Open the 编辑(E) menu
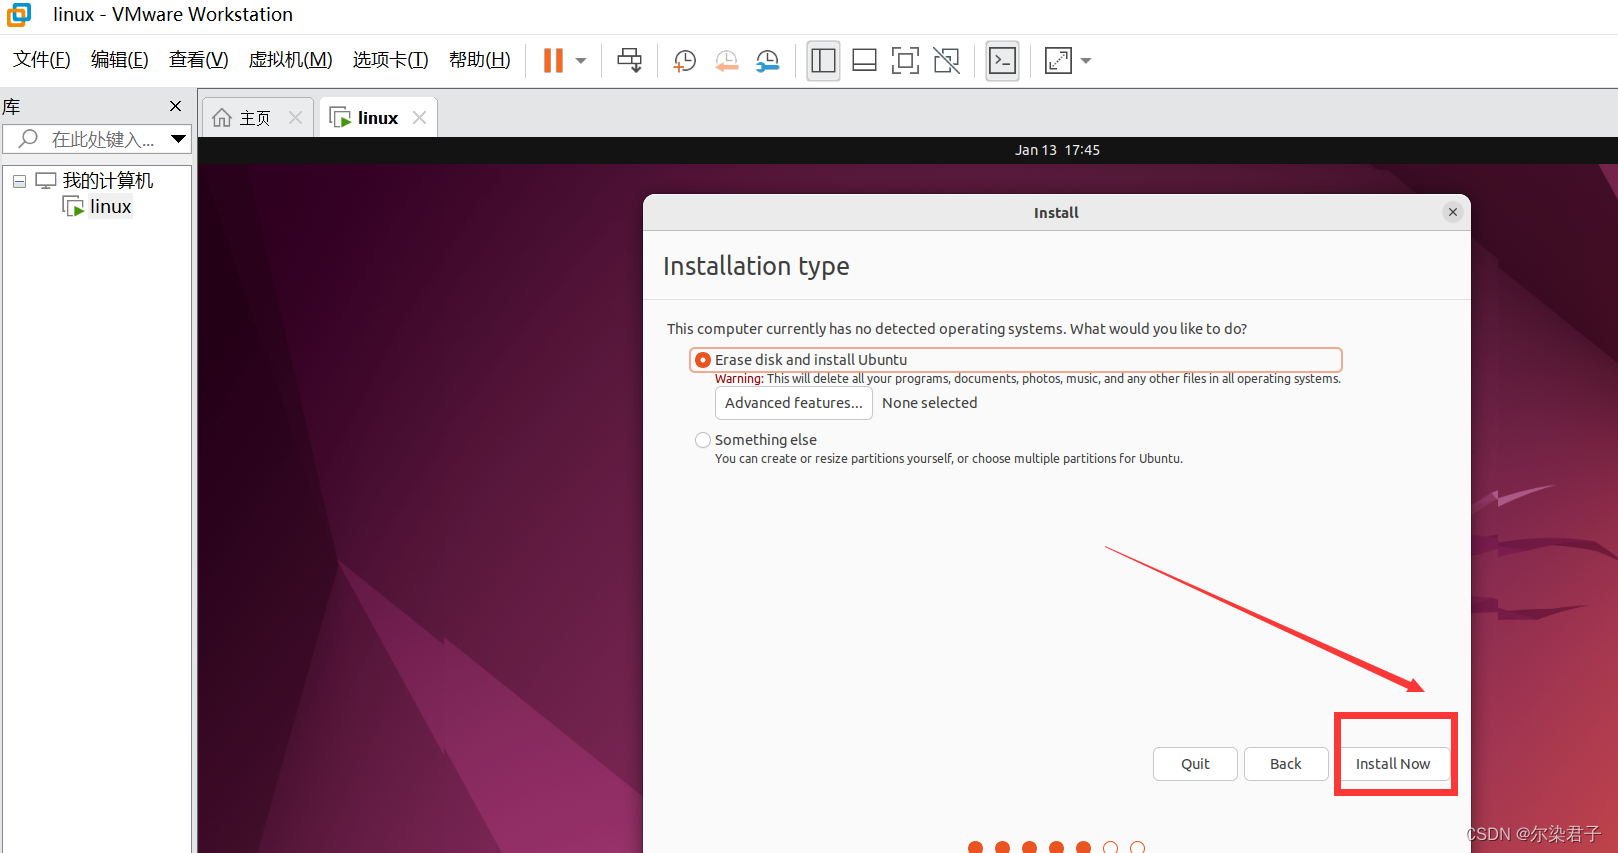The height and width of the screenshot is (853, 1618). 120,60
